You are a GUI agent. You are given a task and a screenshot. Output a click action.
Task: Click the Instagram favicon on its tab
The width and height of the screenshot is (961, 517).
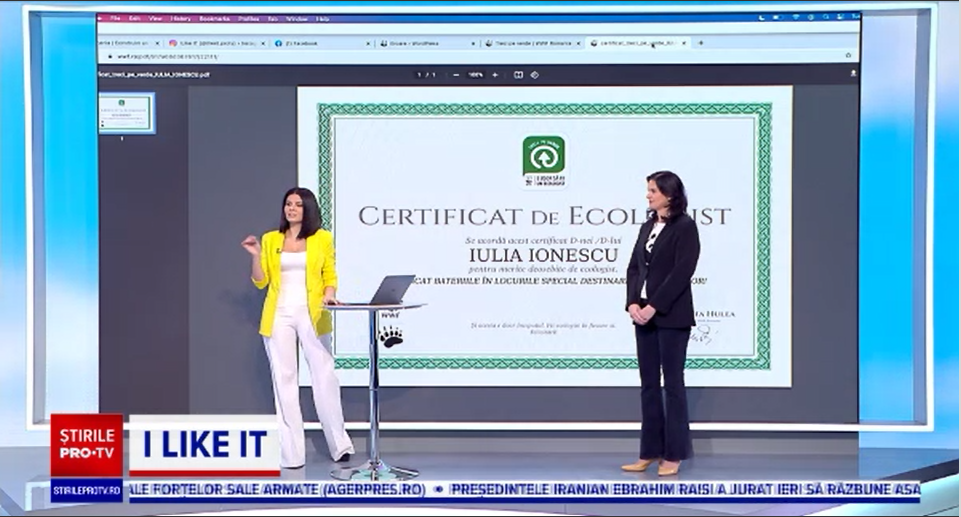173,43
